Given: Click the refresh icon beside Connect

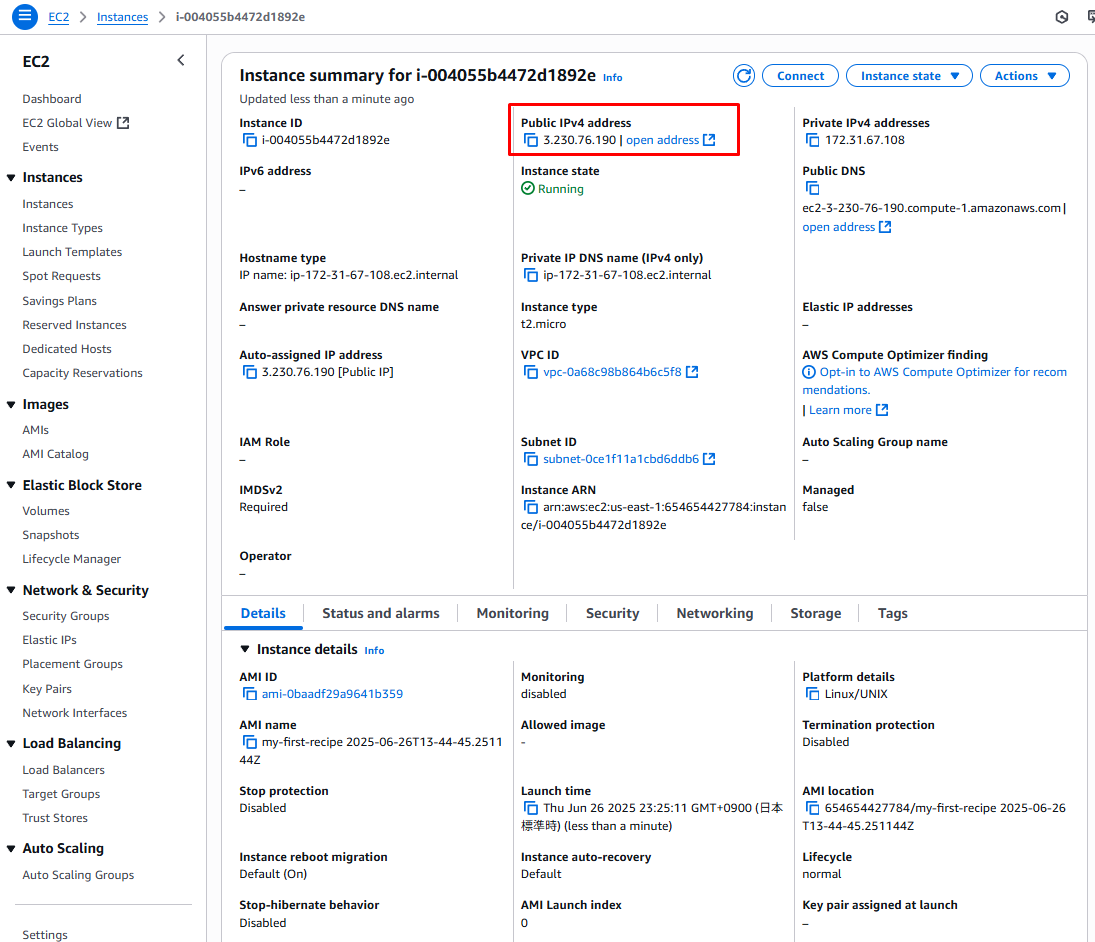Looking at the screenshot, I should (x=744, y=76).
